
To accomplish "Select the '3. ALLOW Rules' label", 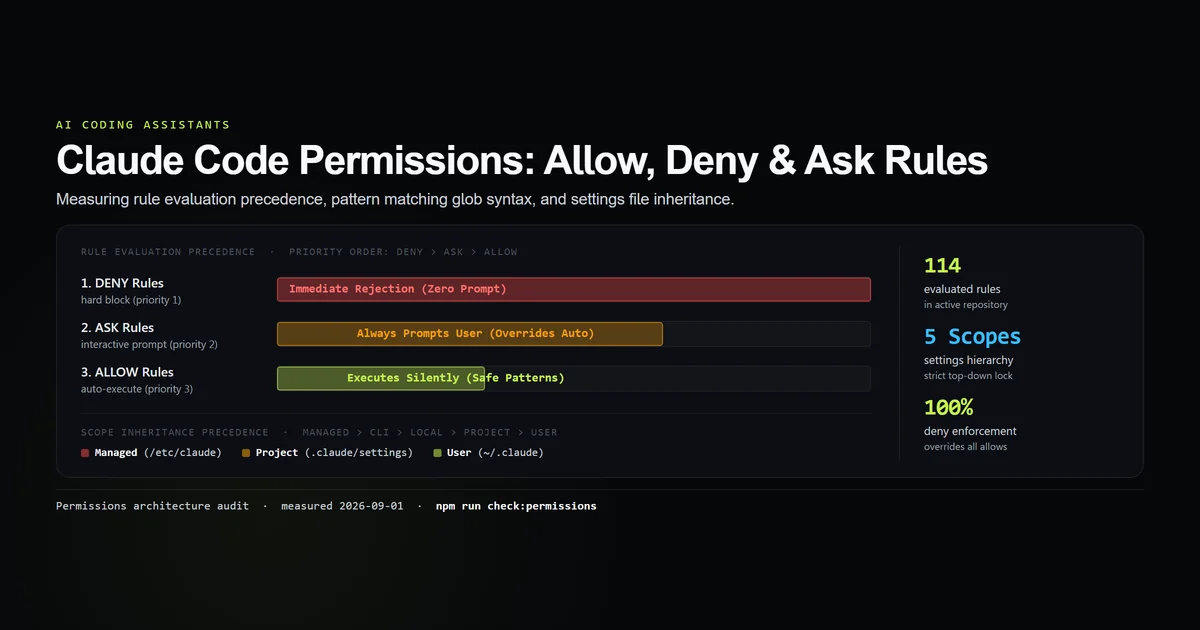I will [x=127, y=372].
